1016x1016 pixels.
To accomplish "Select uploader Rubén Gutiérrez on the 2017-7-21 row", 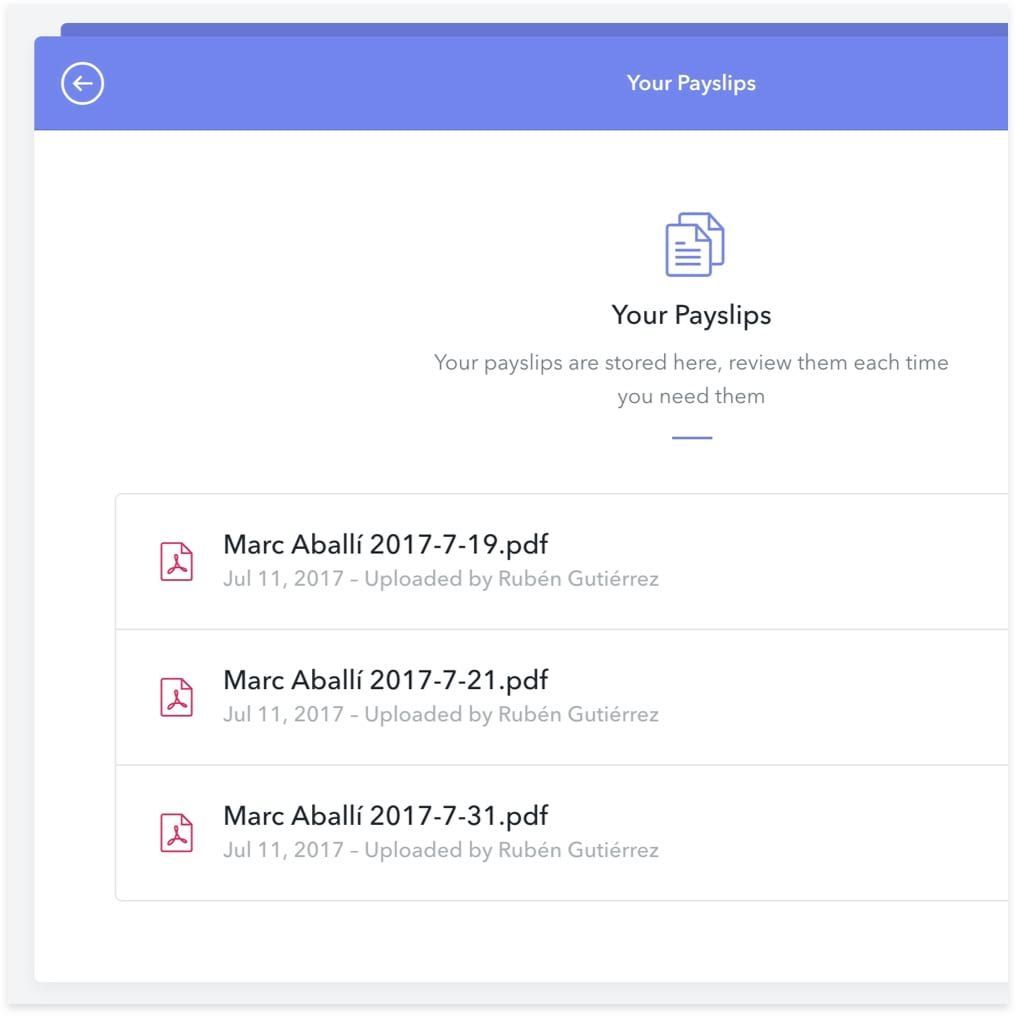I will pyautogui.click(x=578, y=713).
